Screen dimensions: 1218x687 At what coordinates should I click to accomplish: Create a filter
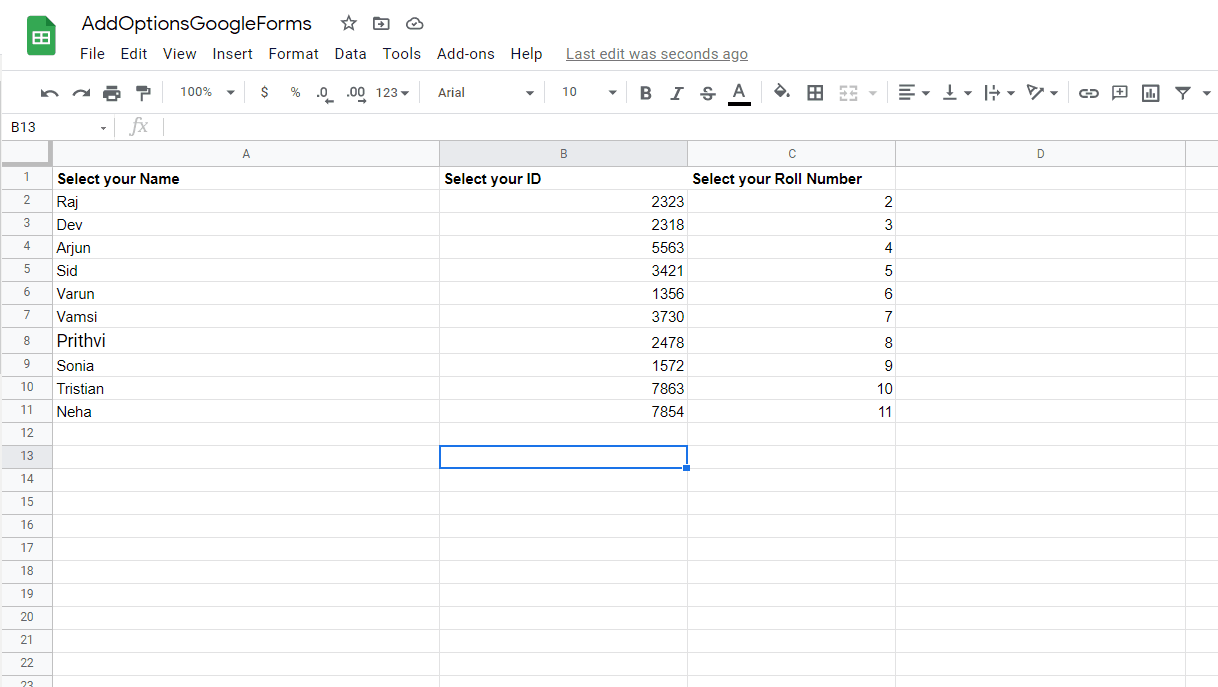tap(1183, 93)
